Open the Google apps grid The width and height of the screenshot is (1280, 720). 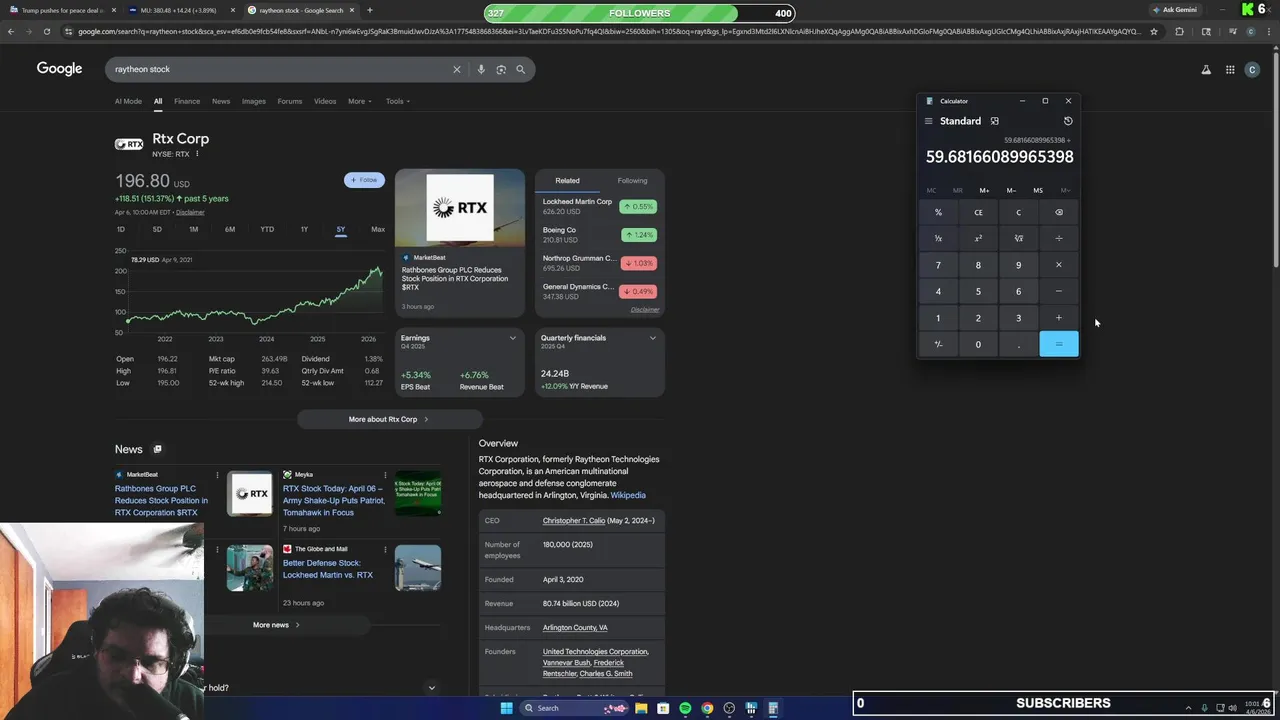[x=1230, y=69]
